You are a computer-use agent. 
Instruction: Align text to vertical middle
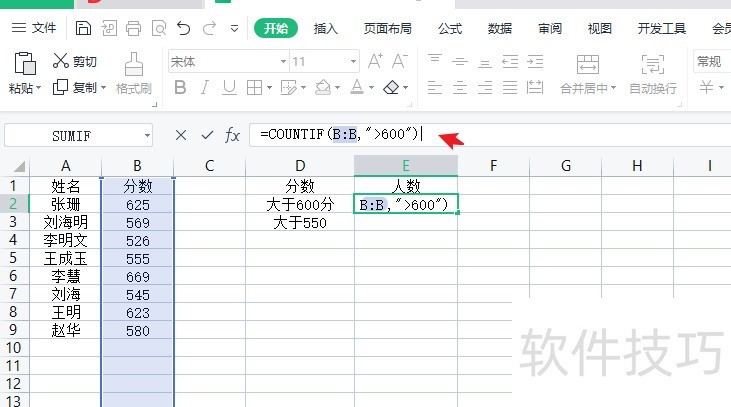[x=460, y=61]
